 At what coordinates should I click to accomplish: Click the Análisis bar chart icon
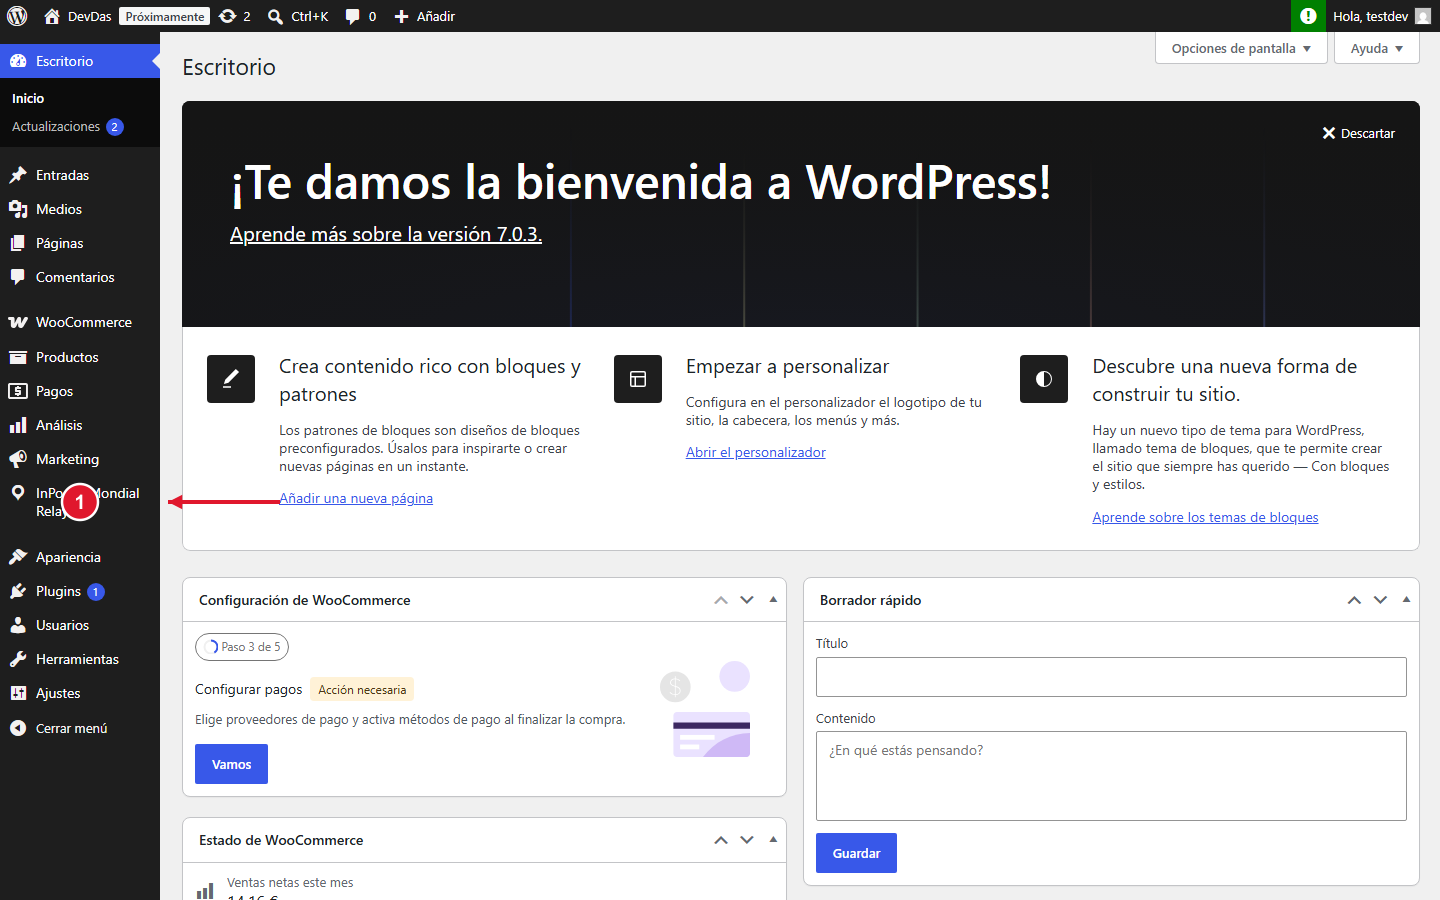(x=18, y=425)
